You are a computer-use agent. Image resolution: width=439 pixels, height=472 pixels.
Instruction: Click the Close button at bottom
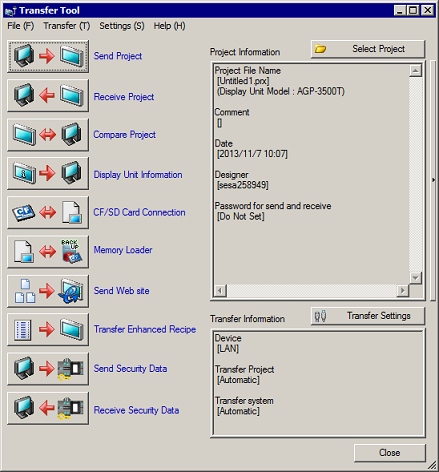click(390, 453)
